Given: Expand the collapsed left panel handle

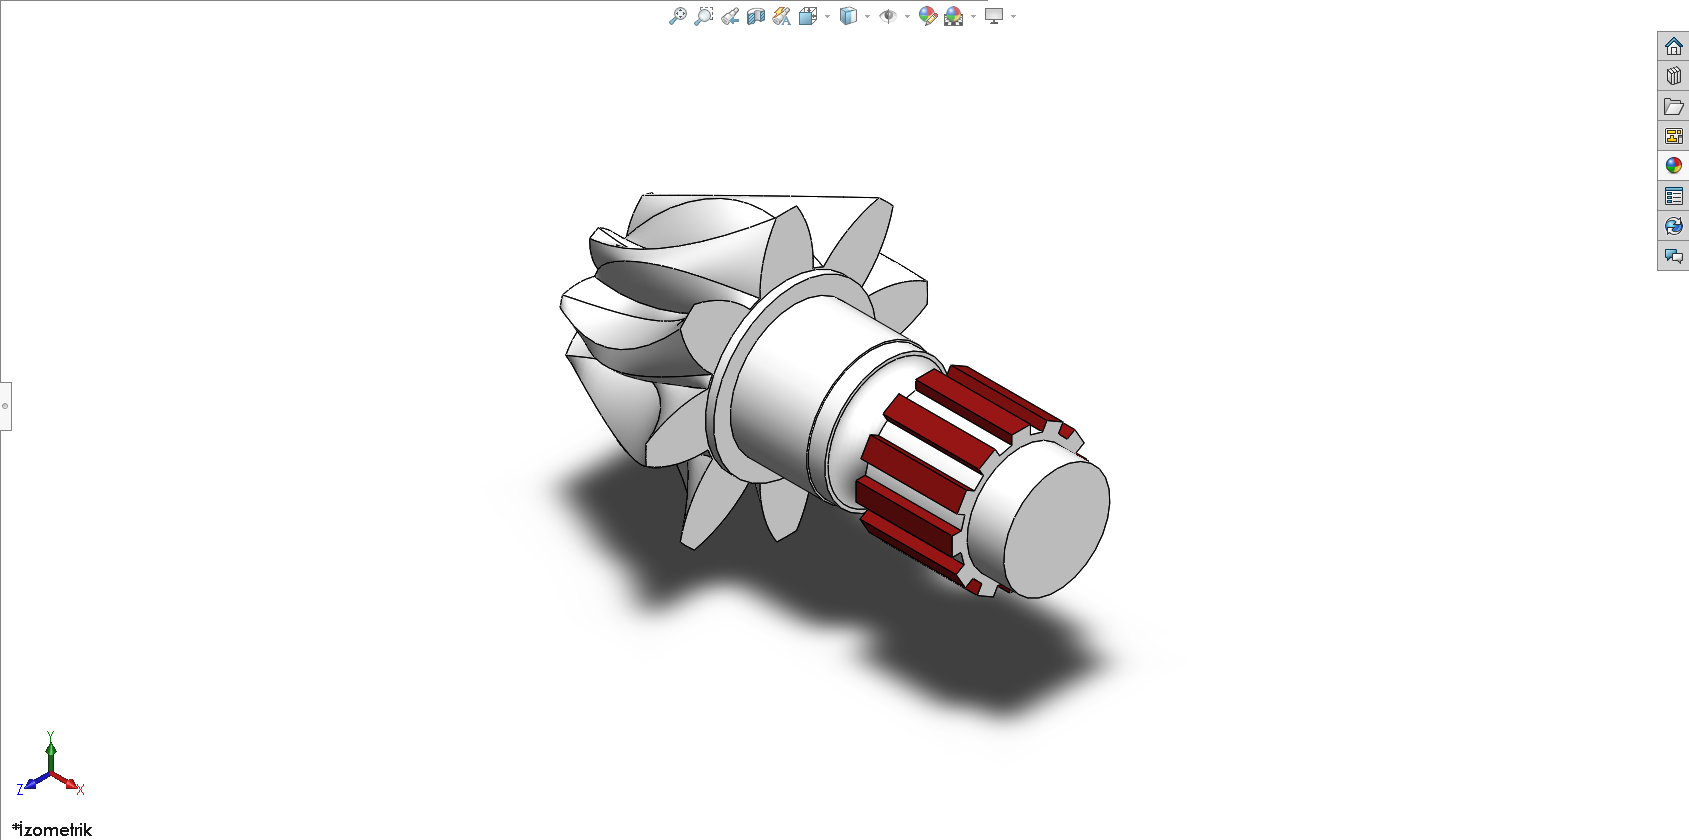Looking at the screenshot, I should [5, 406].
